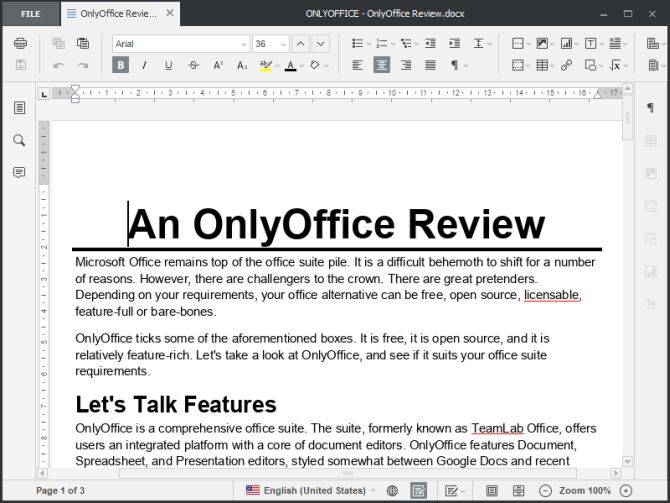Screen dimensions: 670x503
Task: Open font color dropdown arrow
Action: (x=302, y=66)
